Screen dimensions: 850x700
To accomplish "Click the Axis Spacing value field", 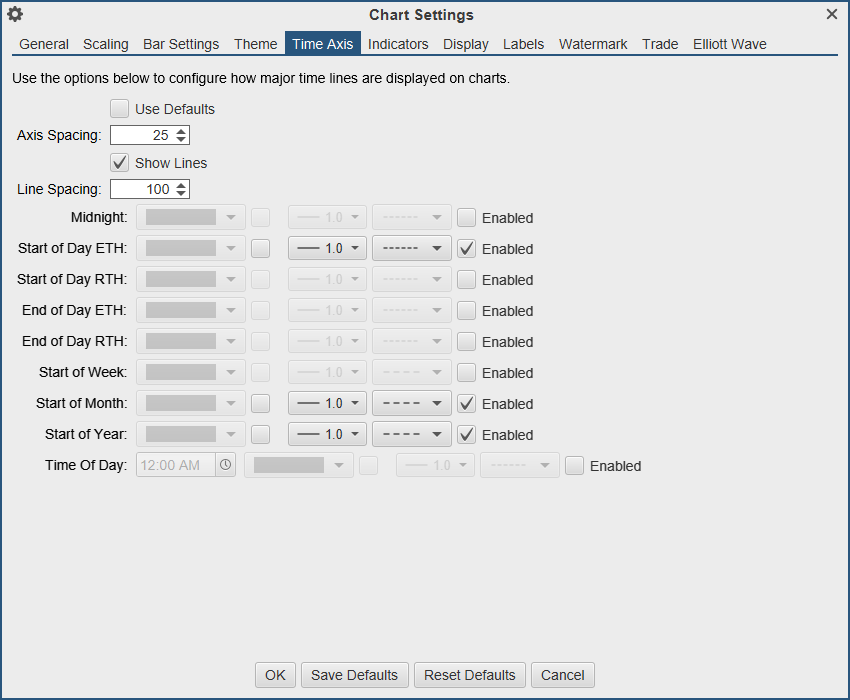I will (142, 135).
